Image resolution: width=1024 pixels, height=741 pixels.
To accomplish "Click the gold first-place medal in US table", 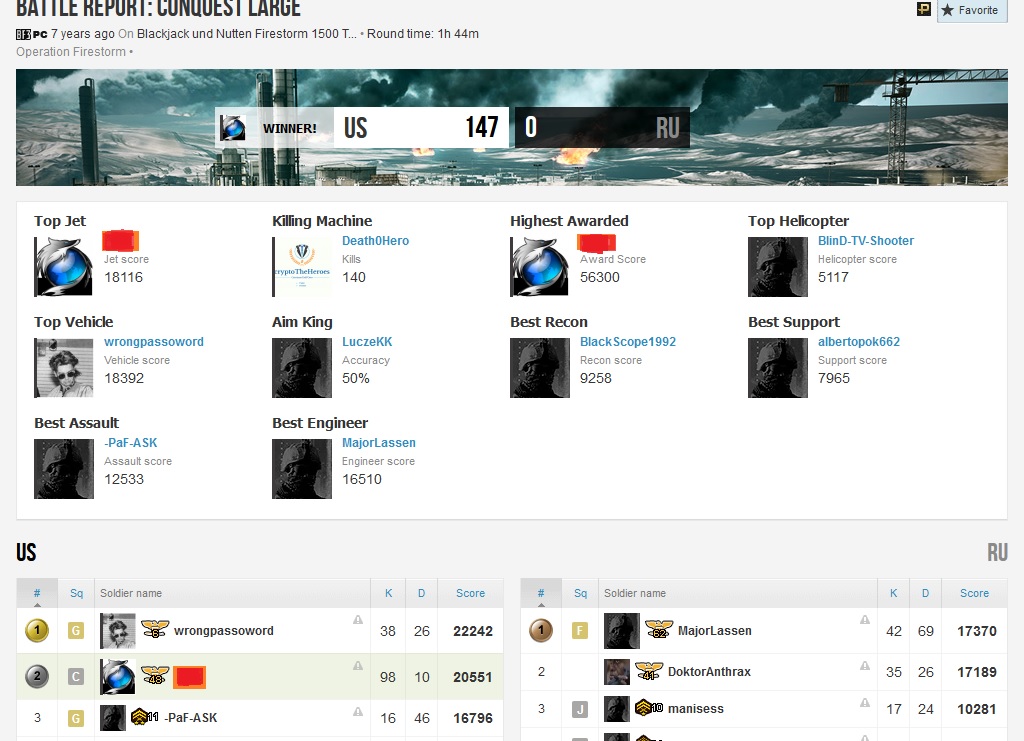I will click(37, 631).
